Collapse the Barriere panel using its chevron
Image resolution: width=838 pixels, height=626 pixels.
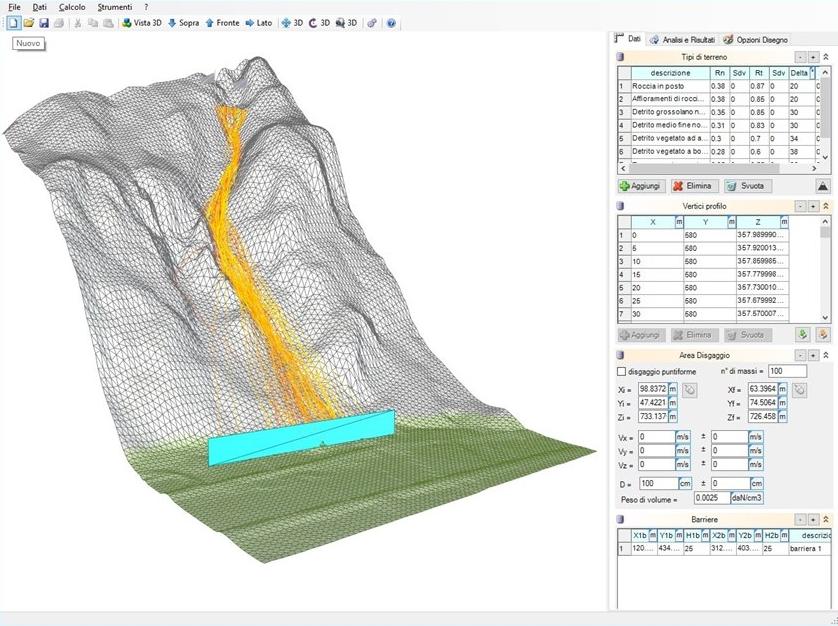click(826, 520)
